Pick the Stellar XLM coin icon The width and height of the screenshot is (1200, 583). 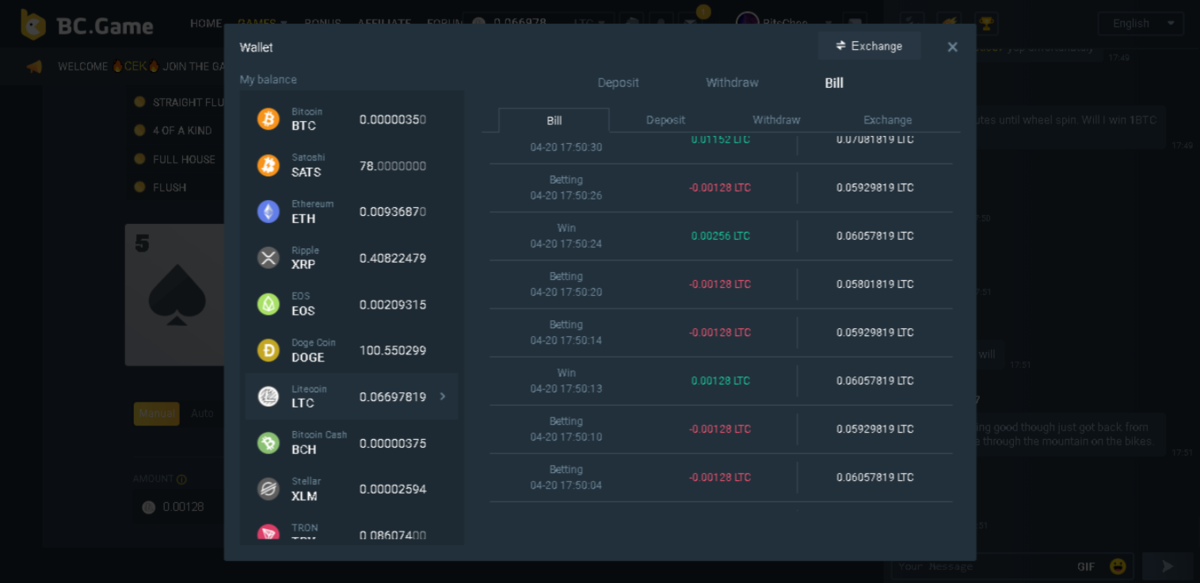(x=268, y=489)
